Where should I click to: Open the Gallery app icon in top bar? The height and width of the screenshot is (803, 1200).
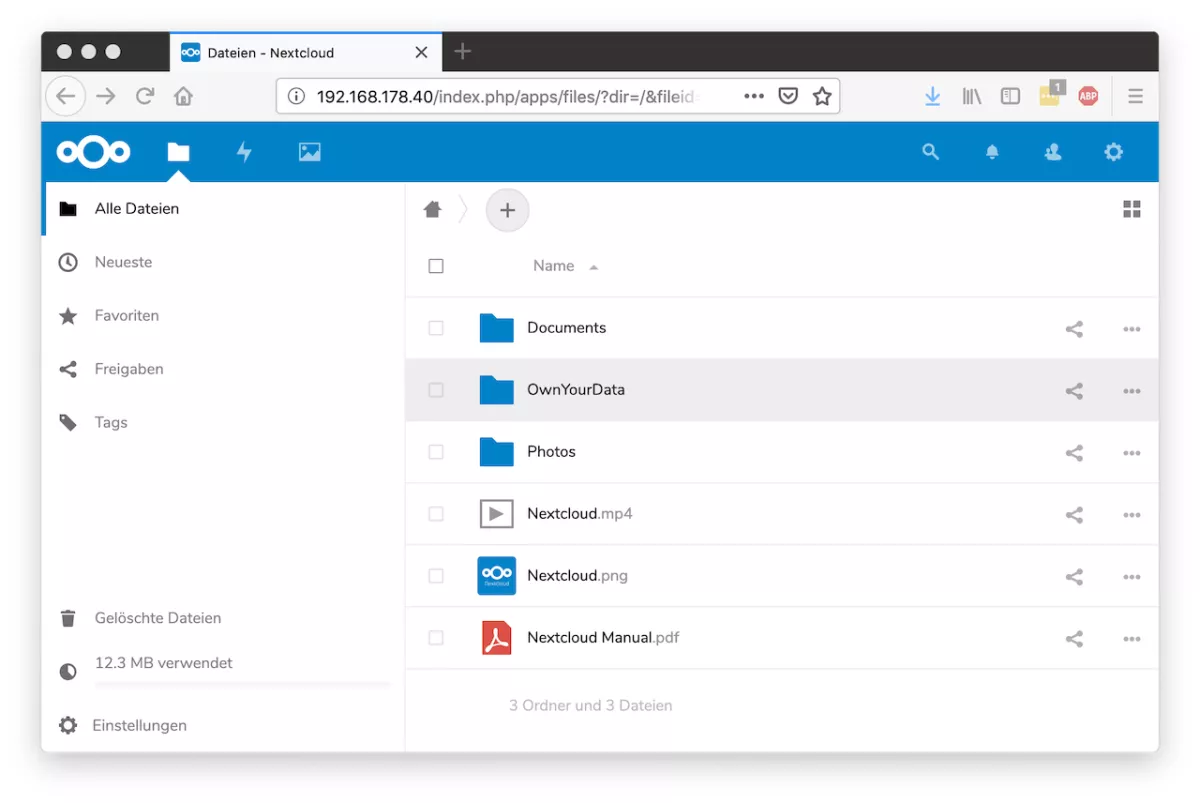pos(309,152)
